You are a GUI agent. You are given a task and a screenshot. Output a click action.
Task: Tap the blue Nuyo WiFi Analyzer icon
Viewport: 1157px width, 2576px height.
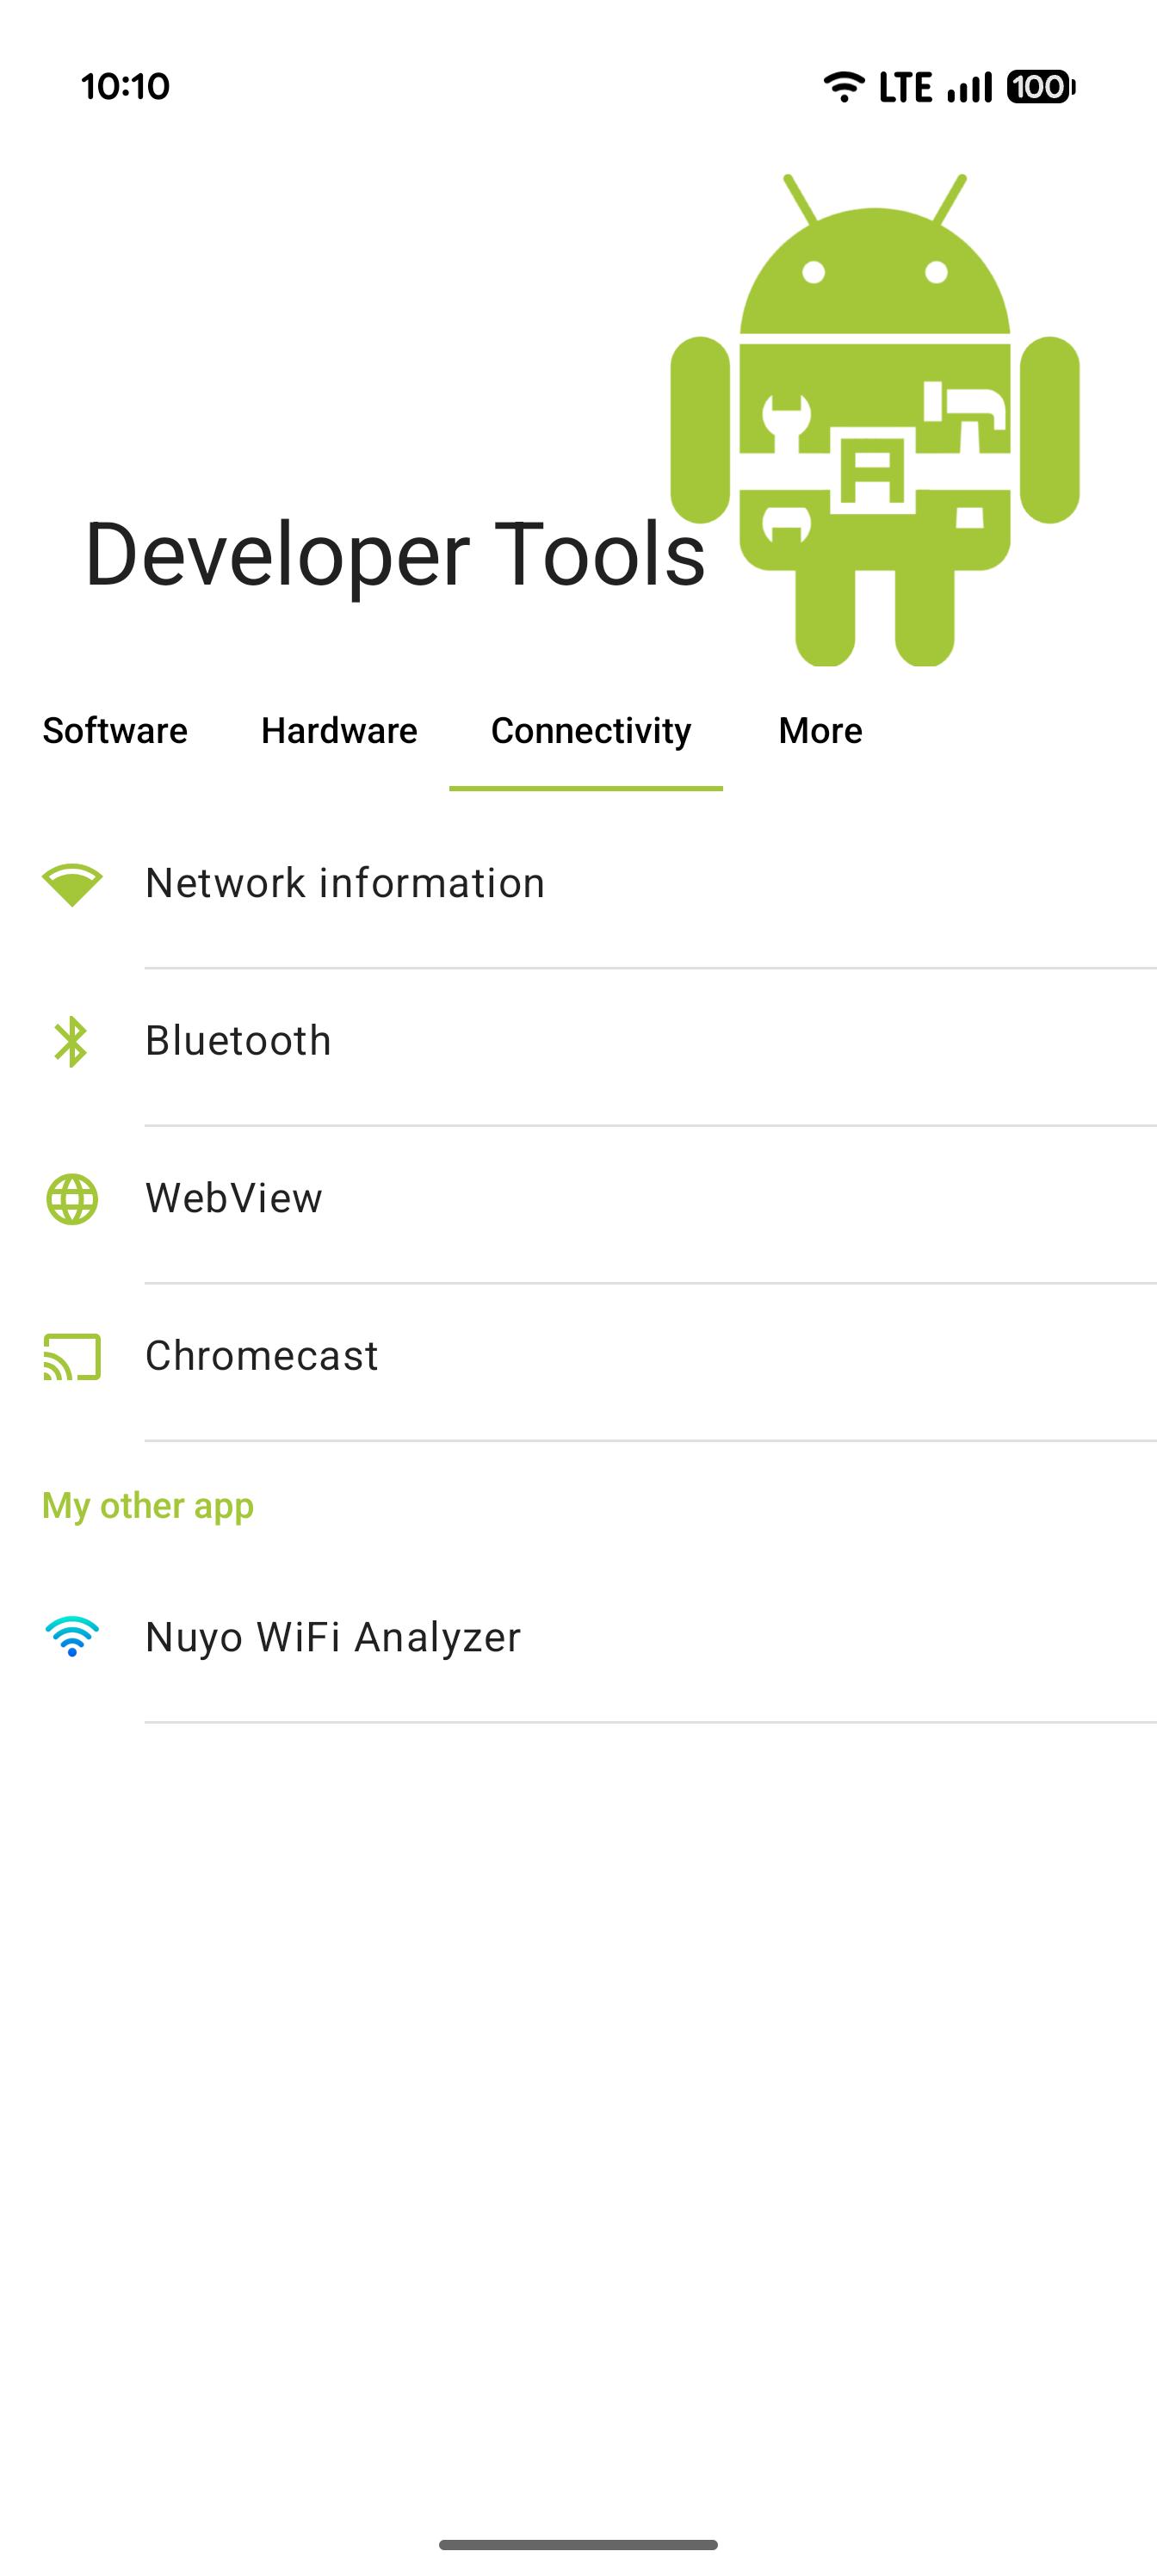[72, 1637]
